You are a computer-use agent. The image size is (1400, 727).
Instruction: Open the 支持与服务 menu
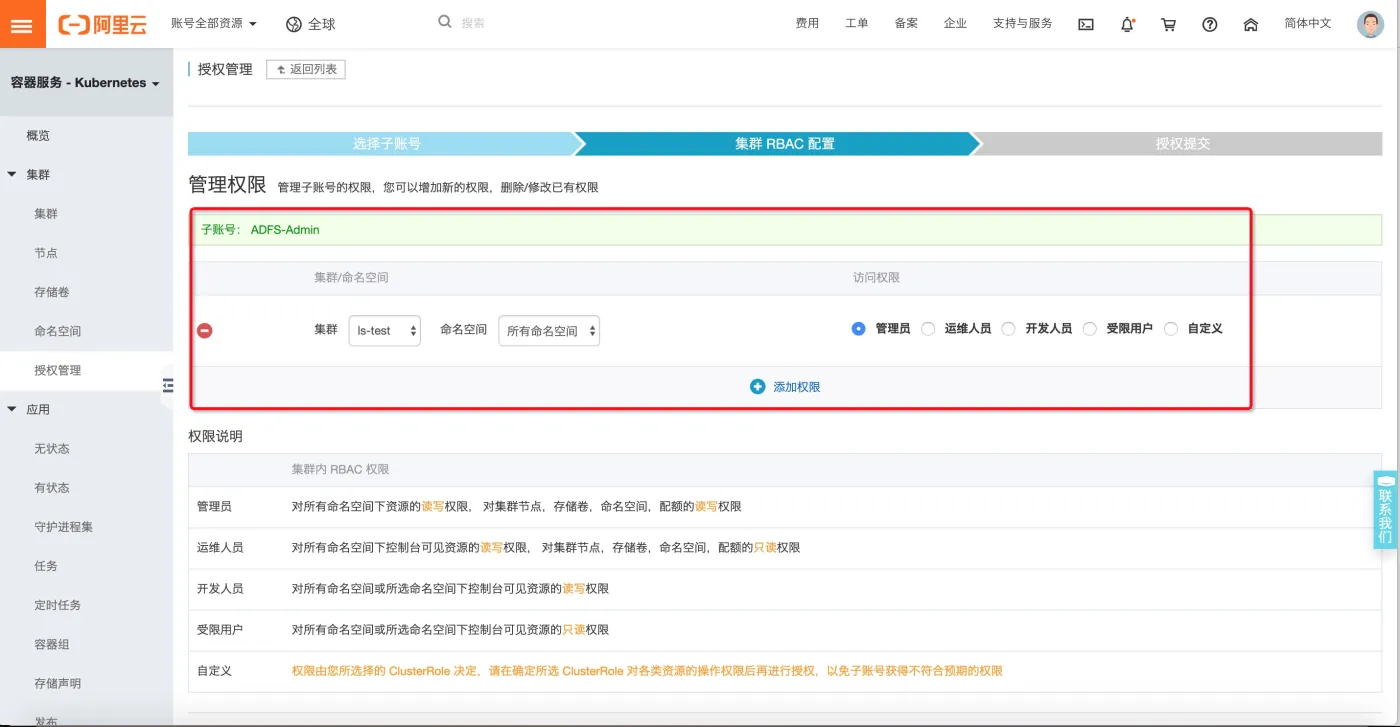coord(1022,23)
